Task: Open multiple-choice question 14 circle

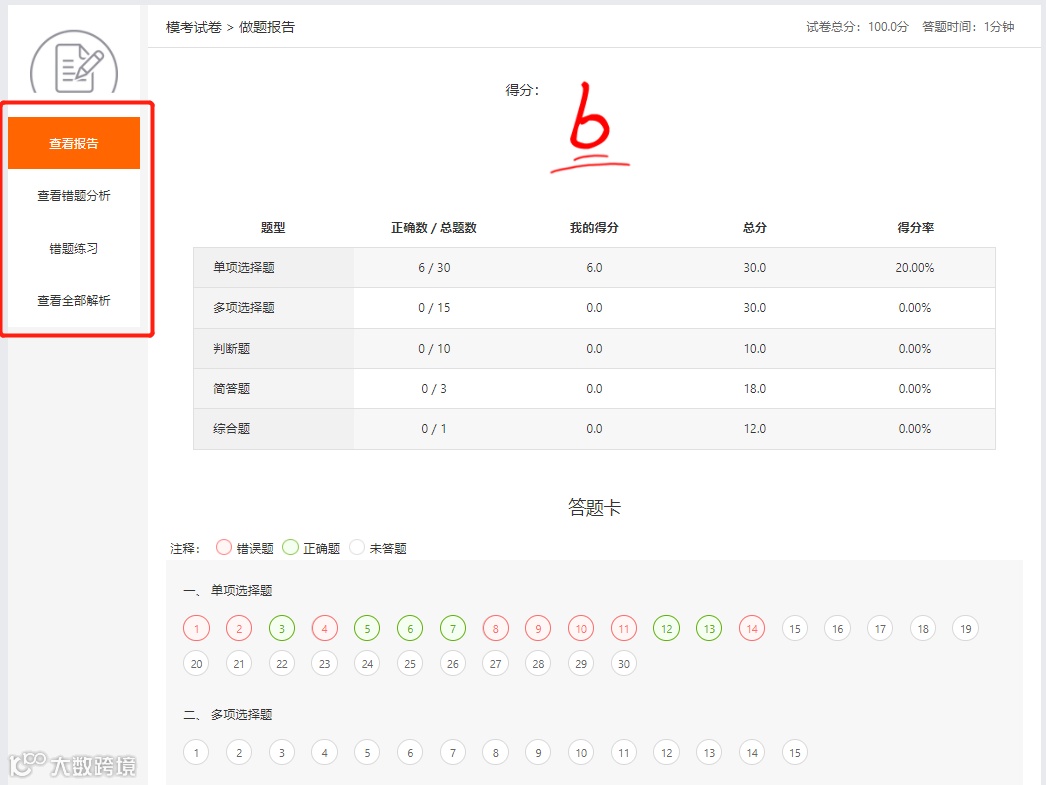Action: pos(752,752)
